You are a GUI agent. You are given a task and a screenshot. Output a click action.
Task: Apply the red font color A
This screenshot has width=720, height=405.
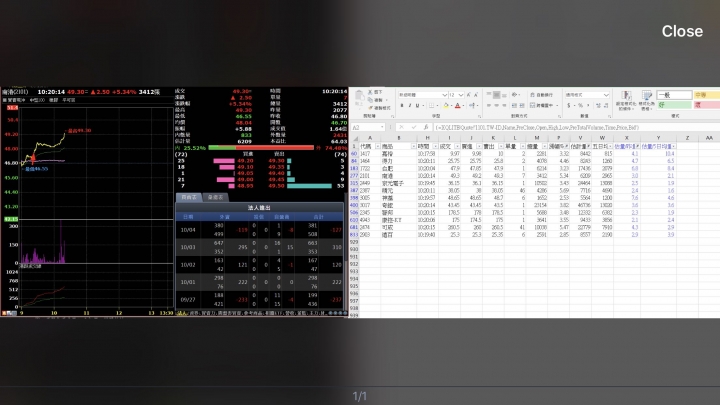tap(457, 106)
